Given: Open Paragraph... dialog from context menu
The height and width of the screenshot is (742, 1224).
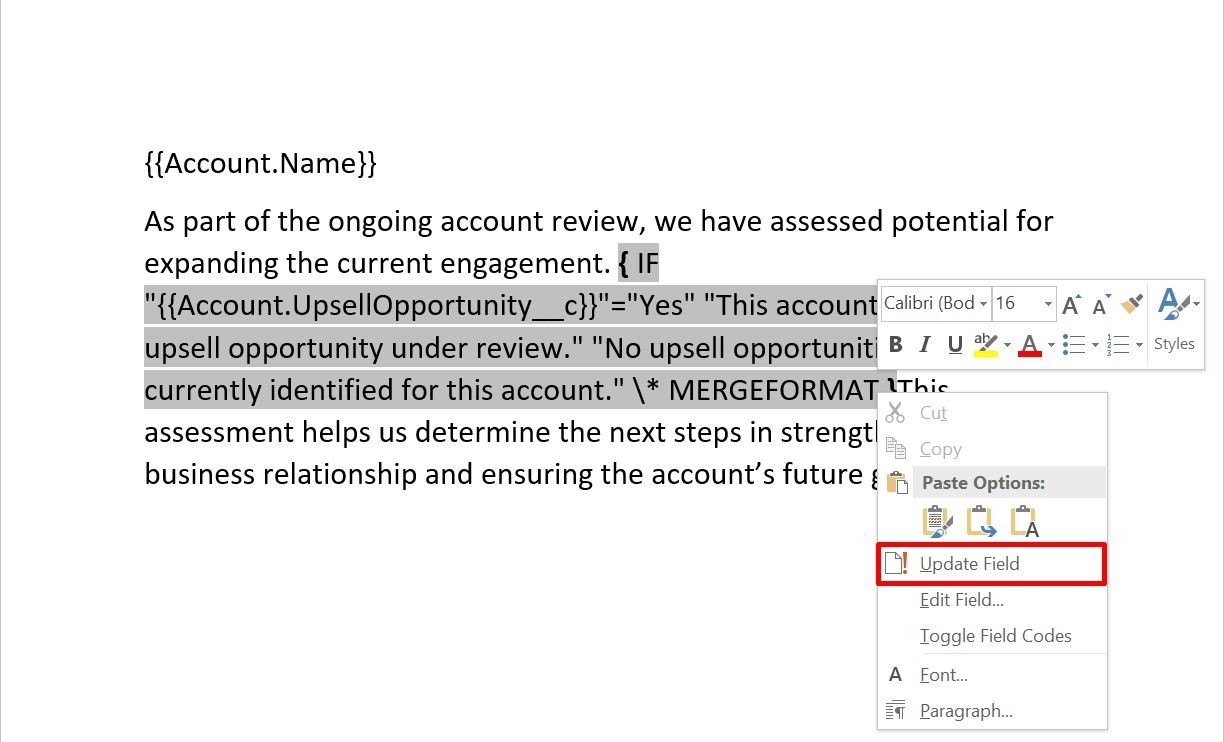Looking at the screenshot, I should pos(992,711).
